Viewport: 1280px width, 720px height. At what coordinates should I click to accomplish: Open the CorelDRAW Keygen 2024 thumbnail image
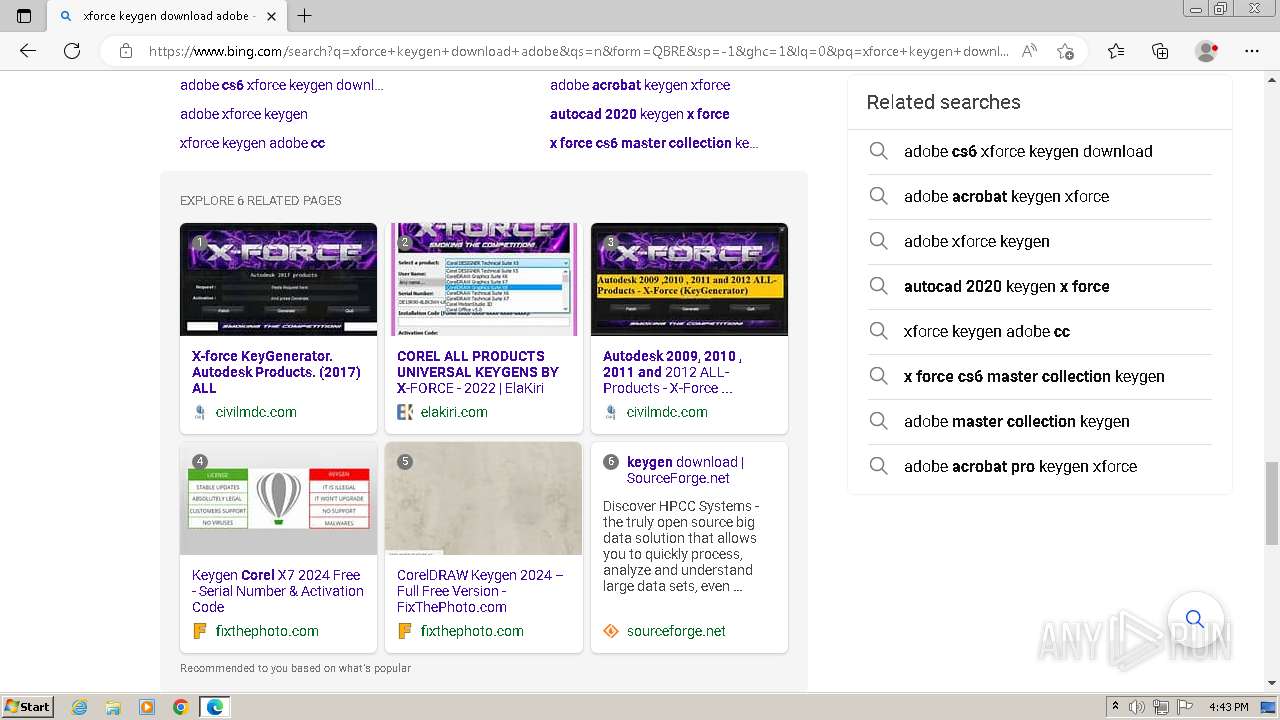tap(483, 498)
